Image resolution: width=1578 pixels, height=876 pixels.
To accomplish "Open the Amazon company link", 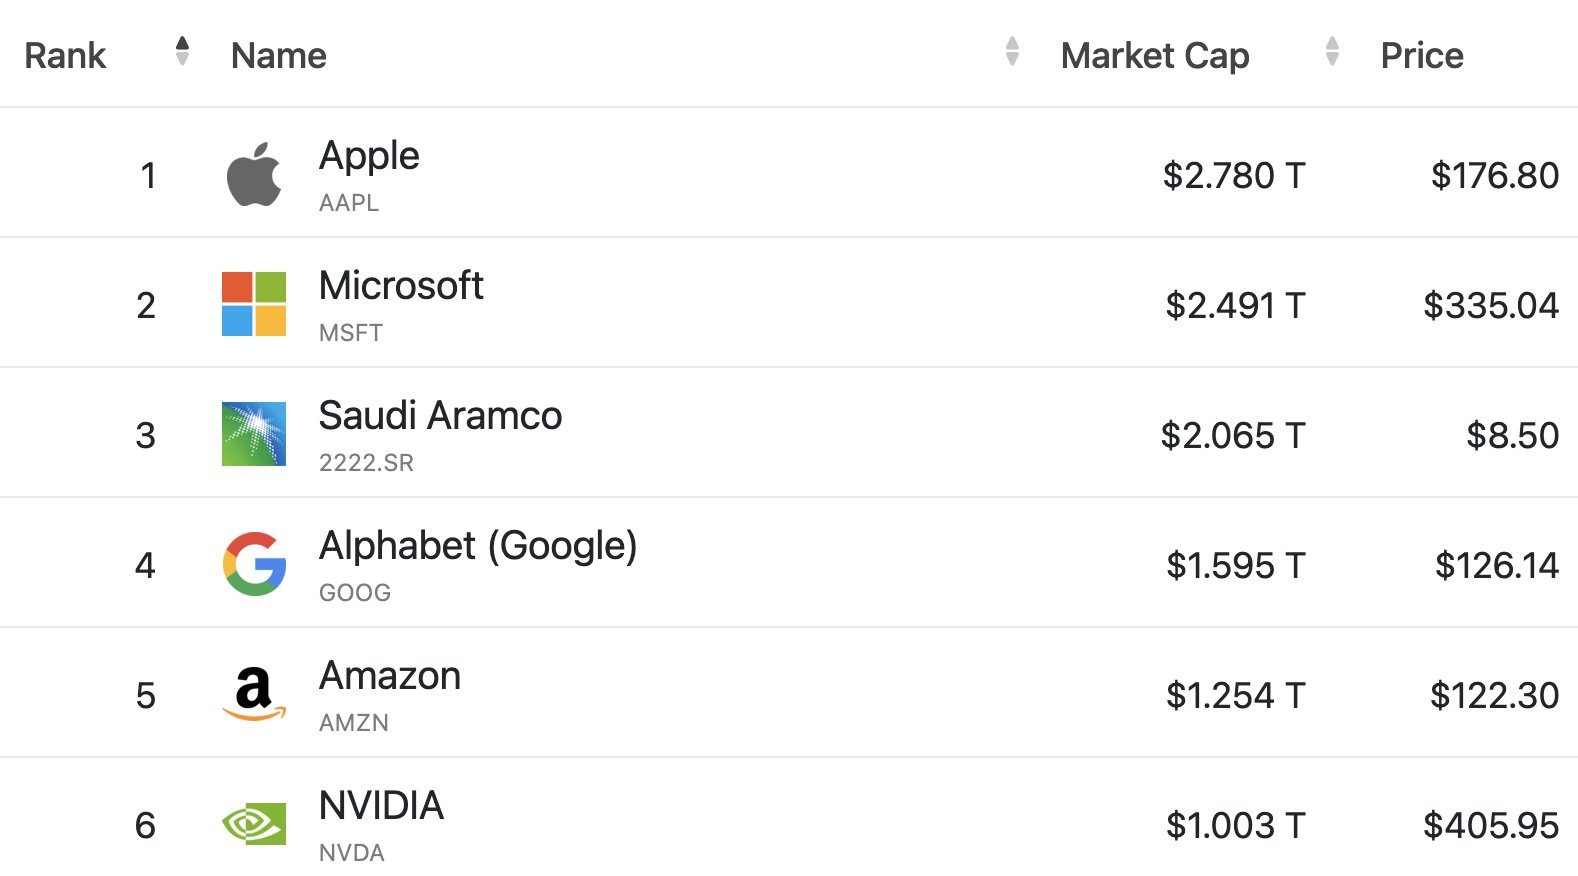I will [x=390, y=676].
